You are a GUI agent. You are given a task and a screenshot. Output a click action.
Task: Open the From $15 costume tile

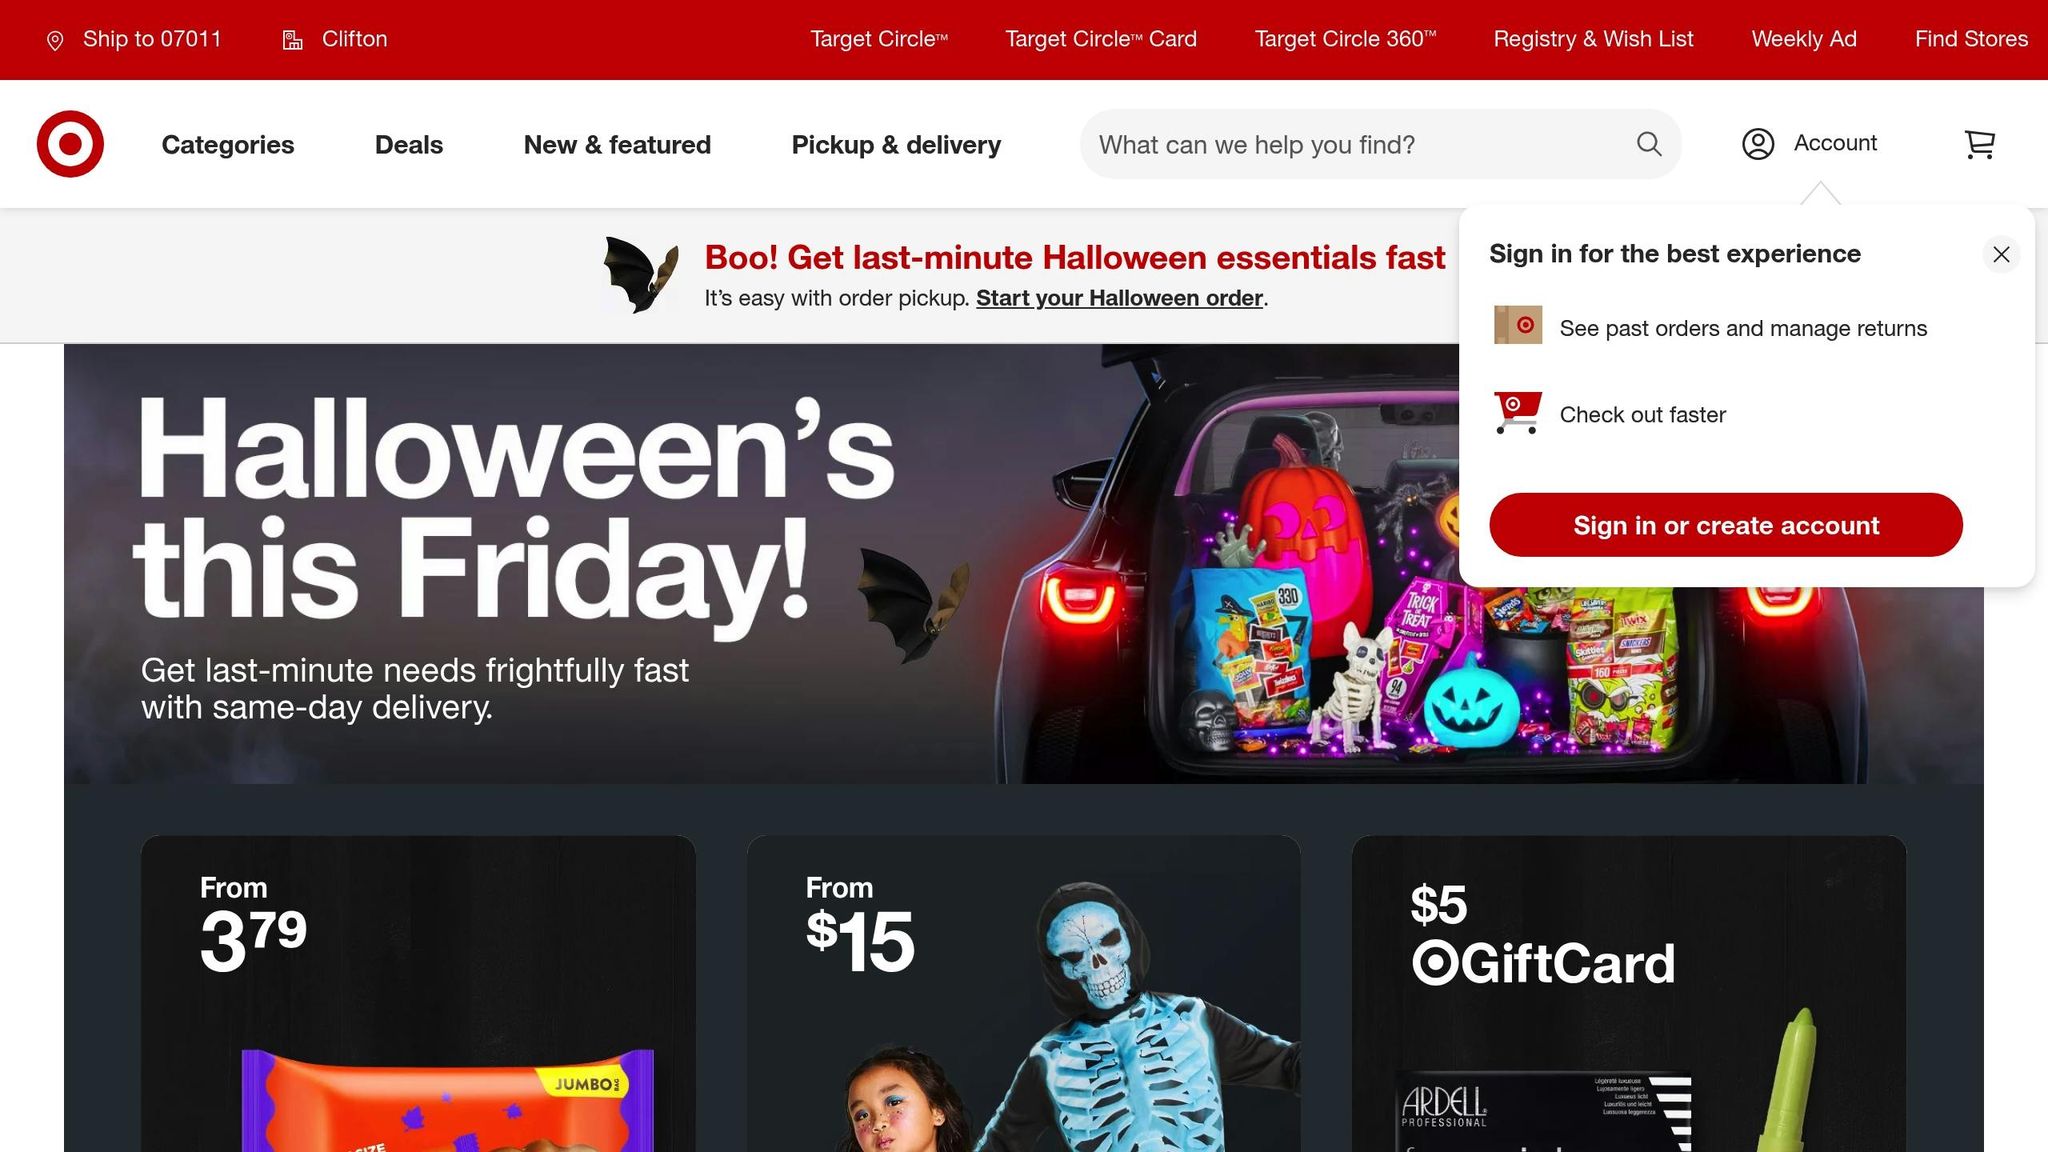(x=1023, y=993)
